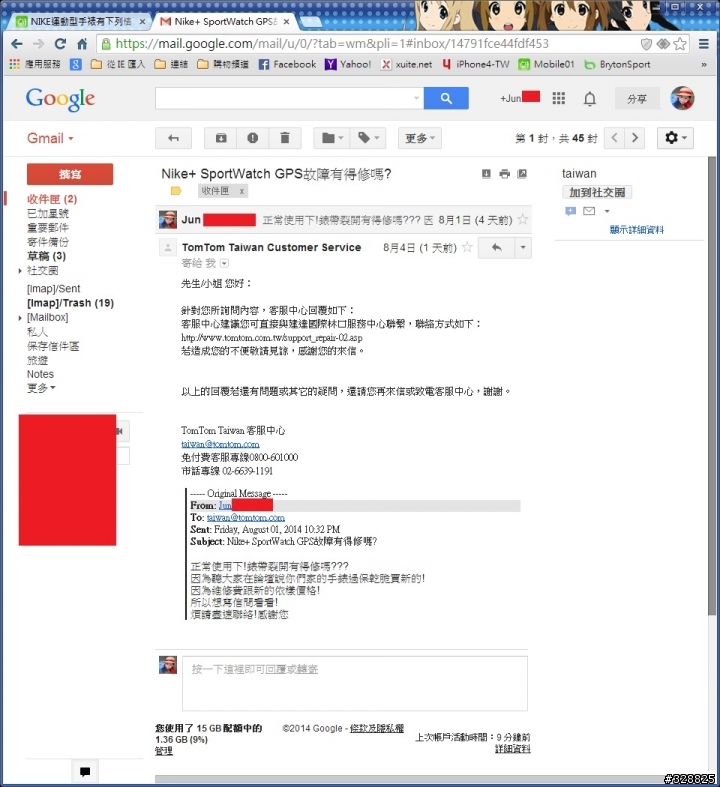Expand all messages icon
Screen dimensions: 720x787
point(486,174)
